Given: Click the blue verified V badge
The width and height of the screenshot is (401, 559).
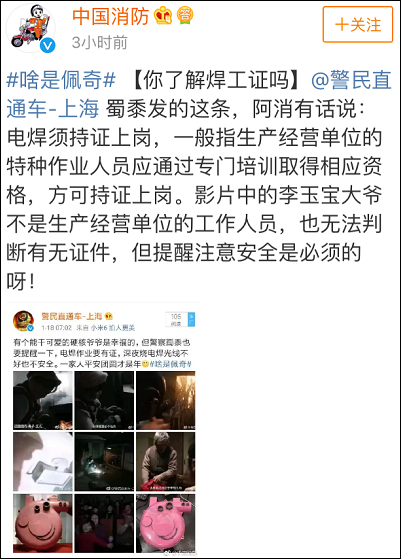Looking at the screenshot, I should click(47, 45).
